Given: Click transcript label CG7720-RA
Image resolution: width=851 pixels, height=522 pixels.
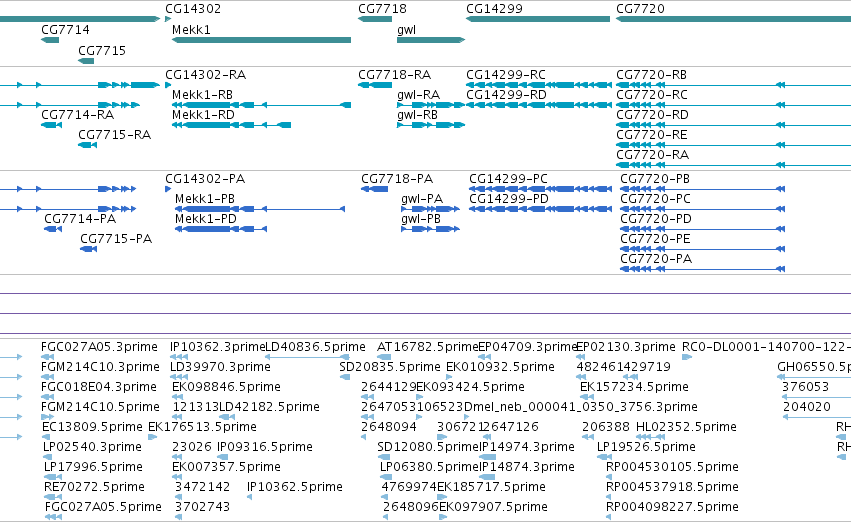Looking at the screenshot, I should [x=652, y=155].
